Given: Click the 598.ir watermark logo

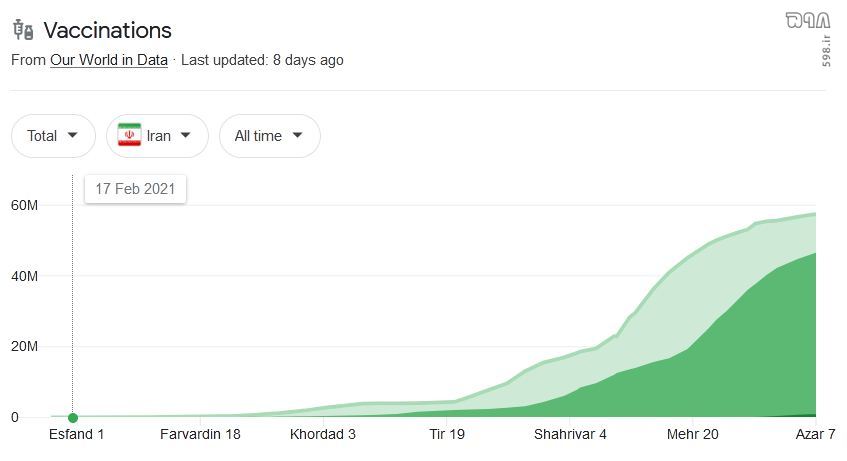Looking at the screenshot, I should [809, 38].
